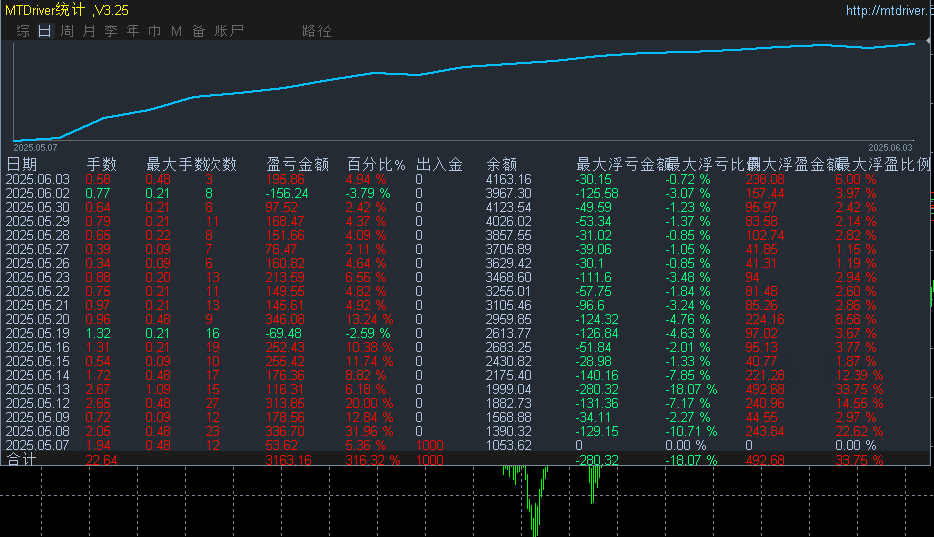Click the 余额 column header
Viewport: 934px width, 537px height.
501,164
